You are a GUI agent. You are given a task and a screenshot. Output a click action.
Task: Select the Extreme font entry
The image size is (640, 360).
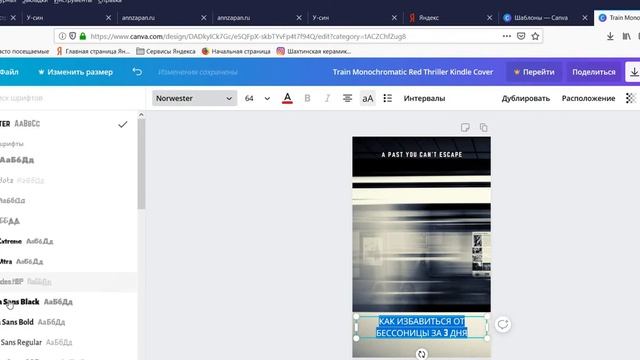click(x=27, y=241)
